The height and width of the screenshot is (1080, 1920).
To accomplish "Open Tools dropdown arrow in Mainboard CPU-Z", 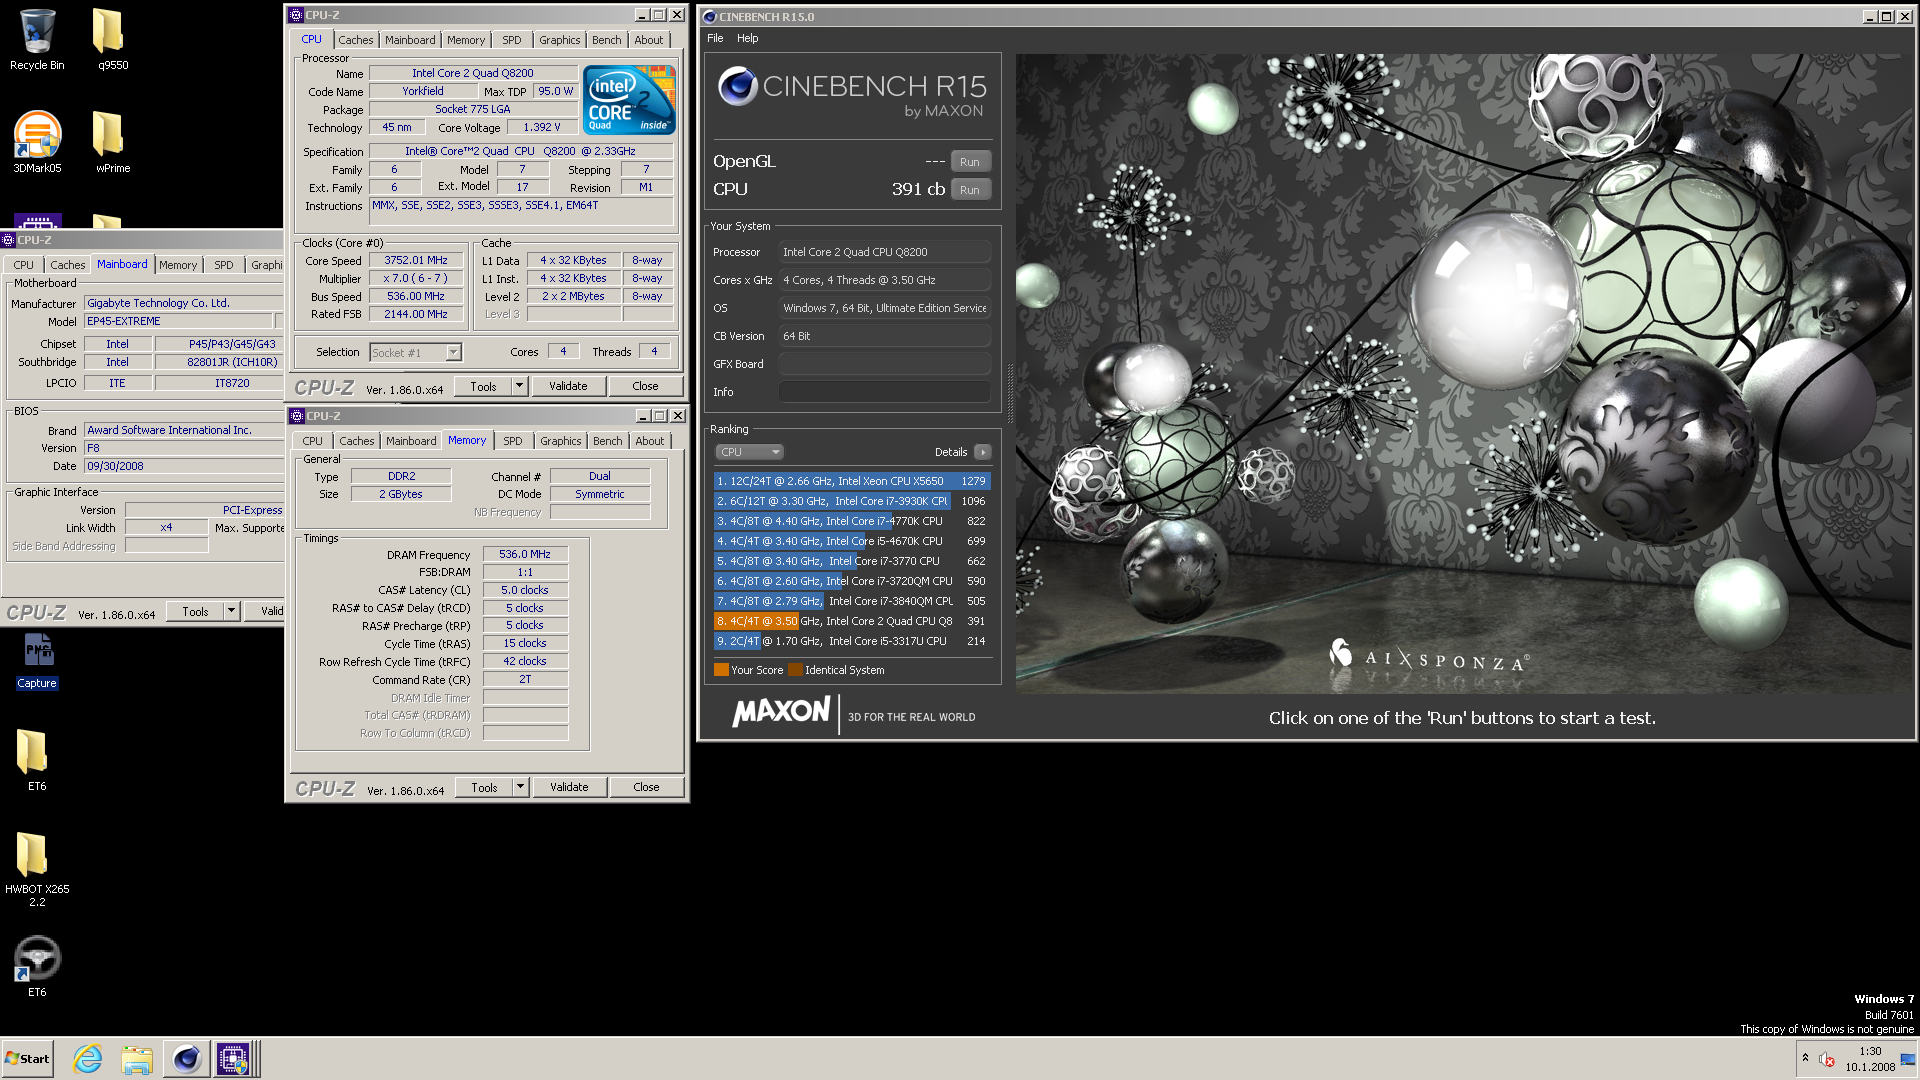I will coord(231,611).
